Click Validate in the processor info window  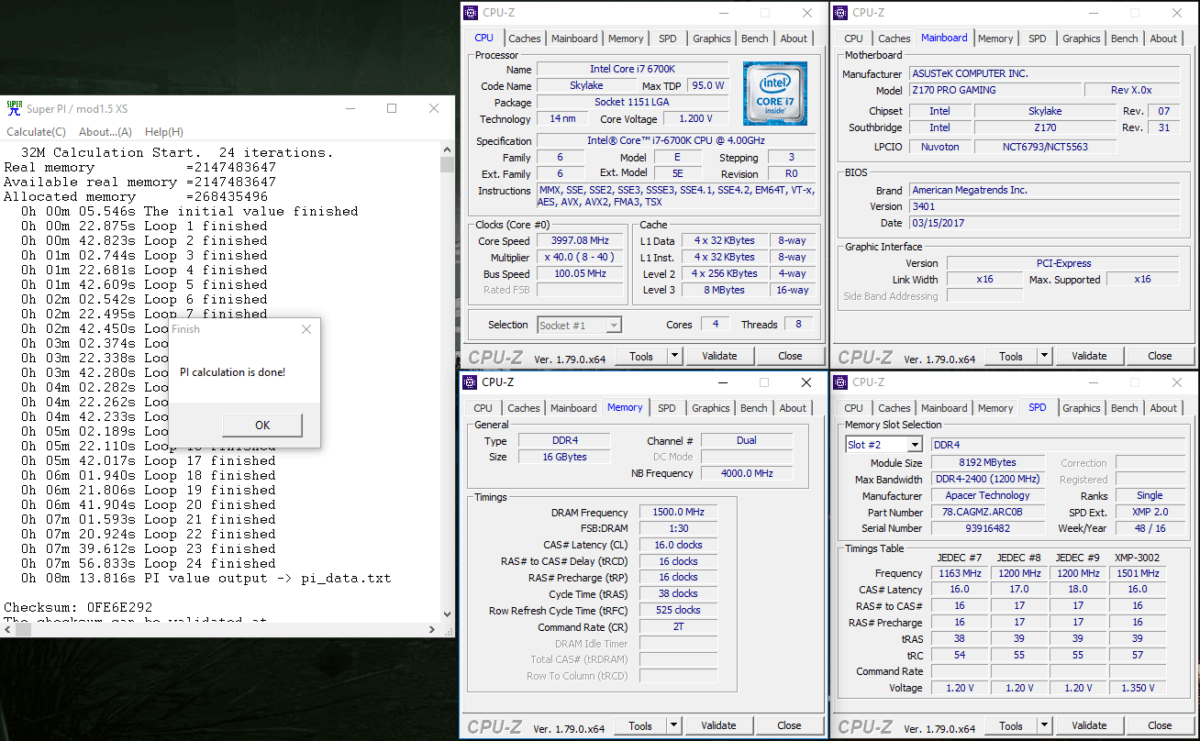tap(719, 356)
